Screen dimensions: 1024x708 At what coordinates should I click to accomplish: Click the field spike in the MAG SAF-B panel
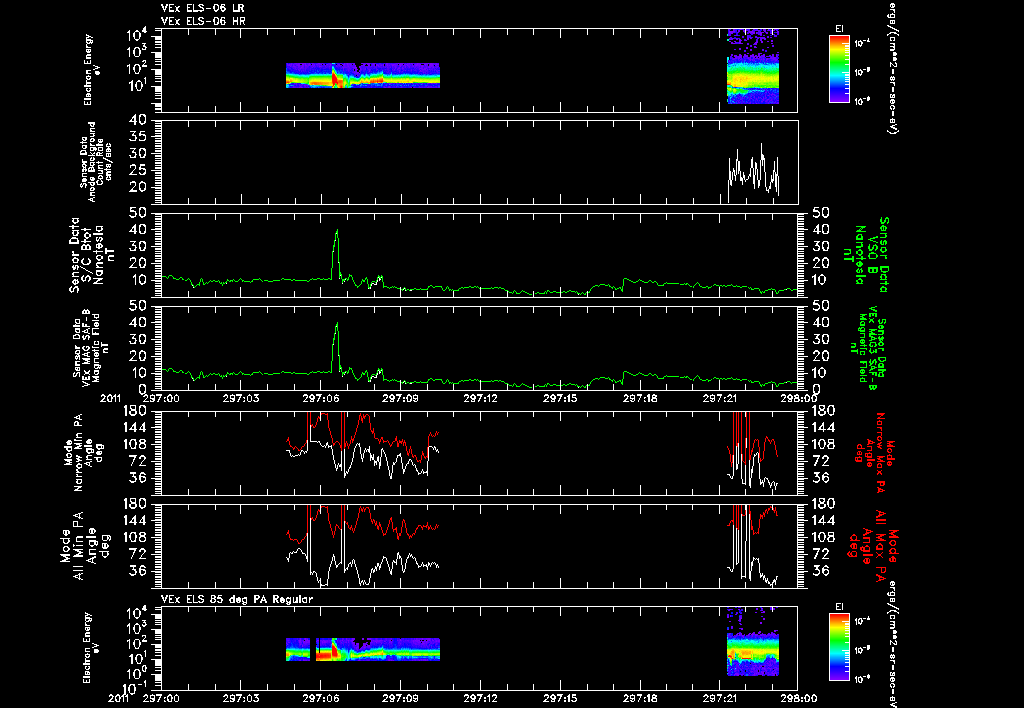tap(336, 348)
